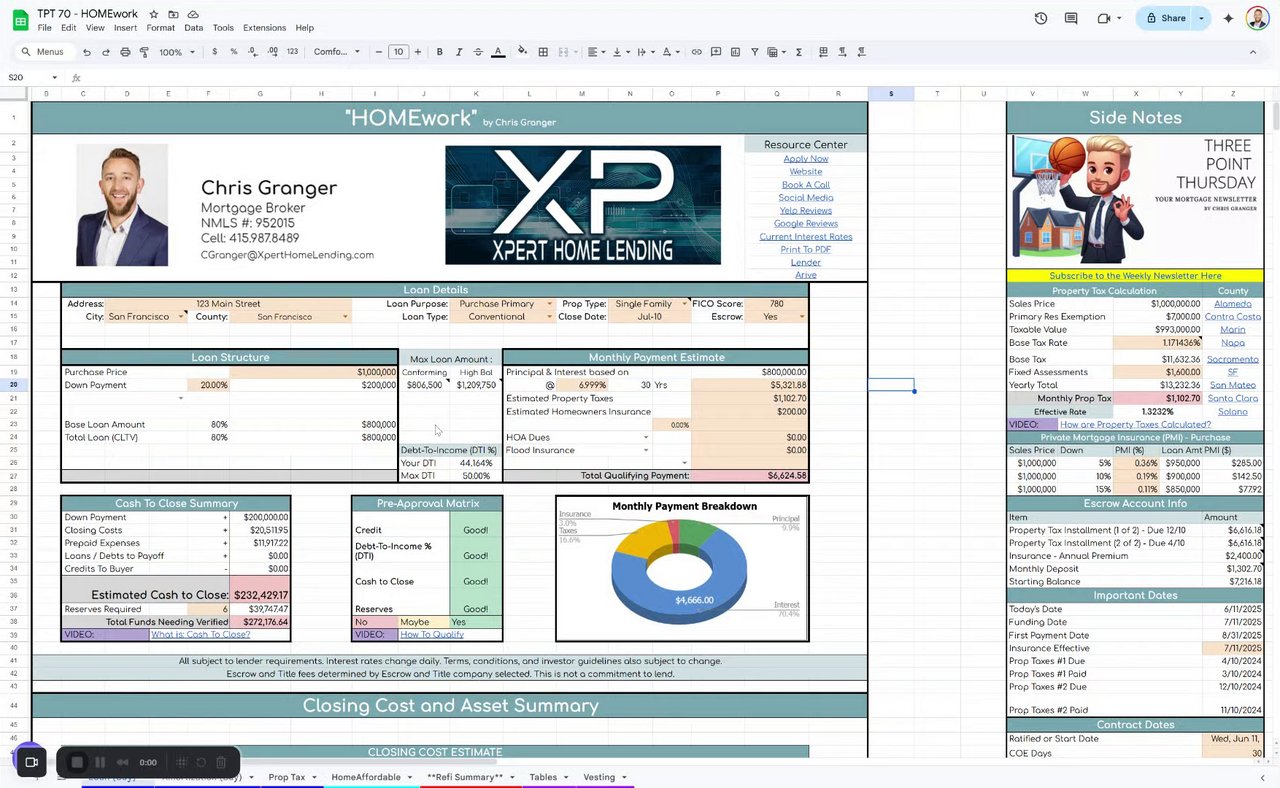Screen dimensions: 1280x788
Task: Star the TPT 70 - HOMEwork document
Action: click(x=154, y=14)
